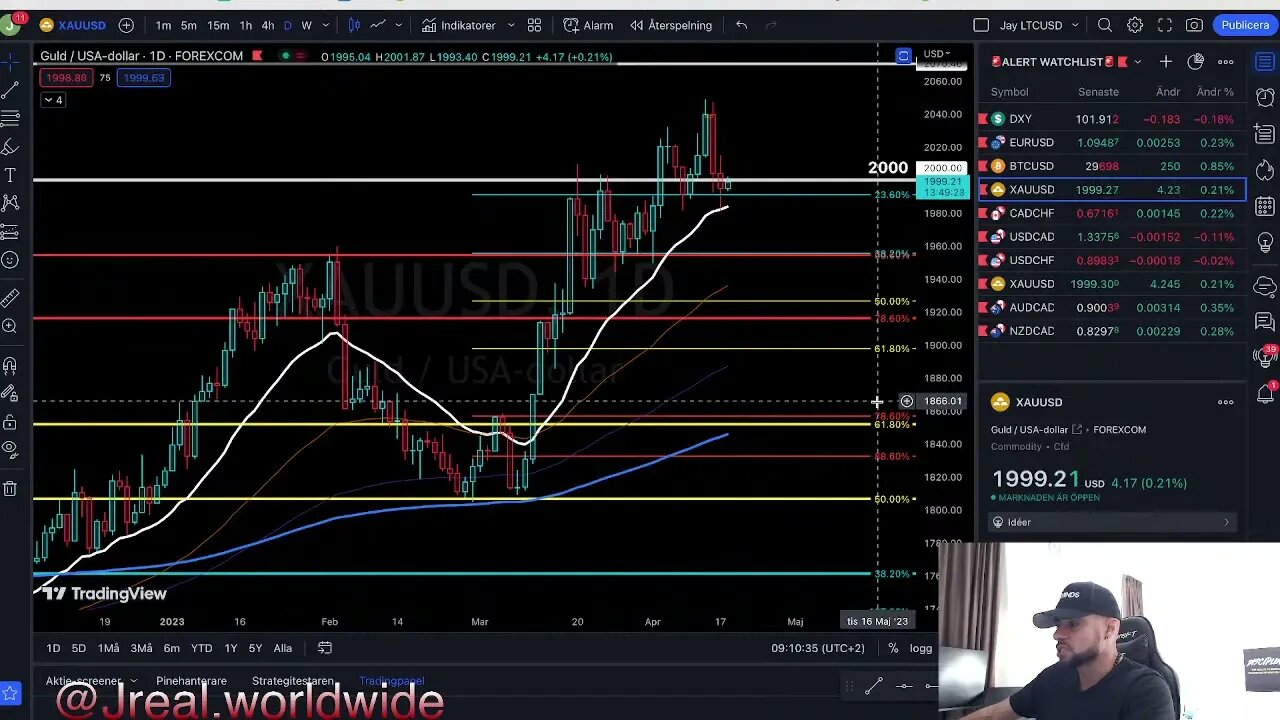This screenshot has width=1280, height=720.
Task: Remove drawings with the trash icon
Action: click(x=10, y=488)
